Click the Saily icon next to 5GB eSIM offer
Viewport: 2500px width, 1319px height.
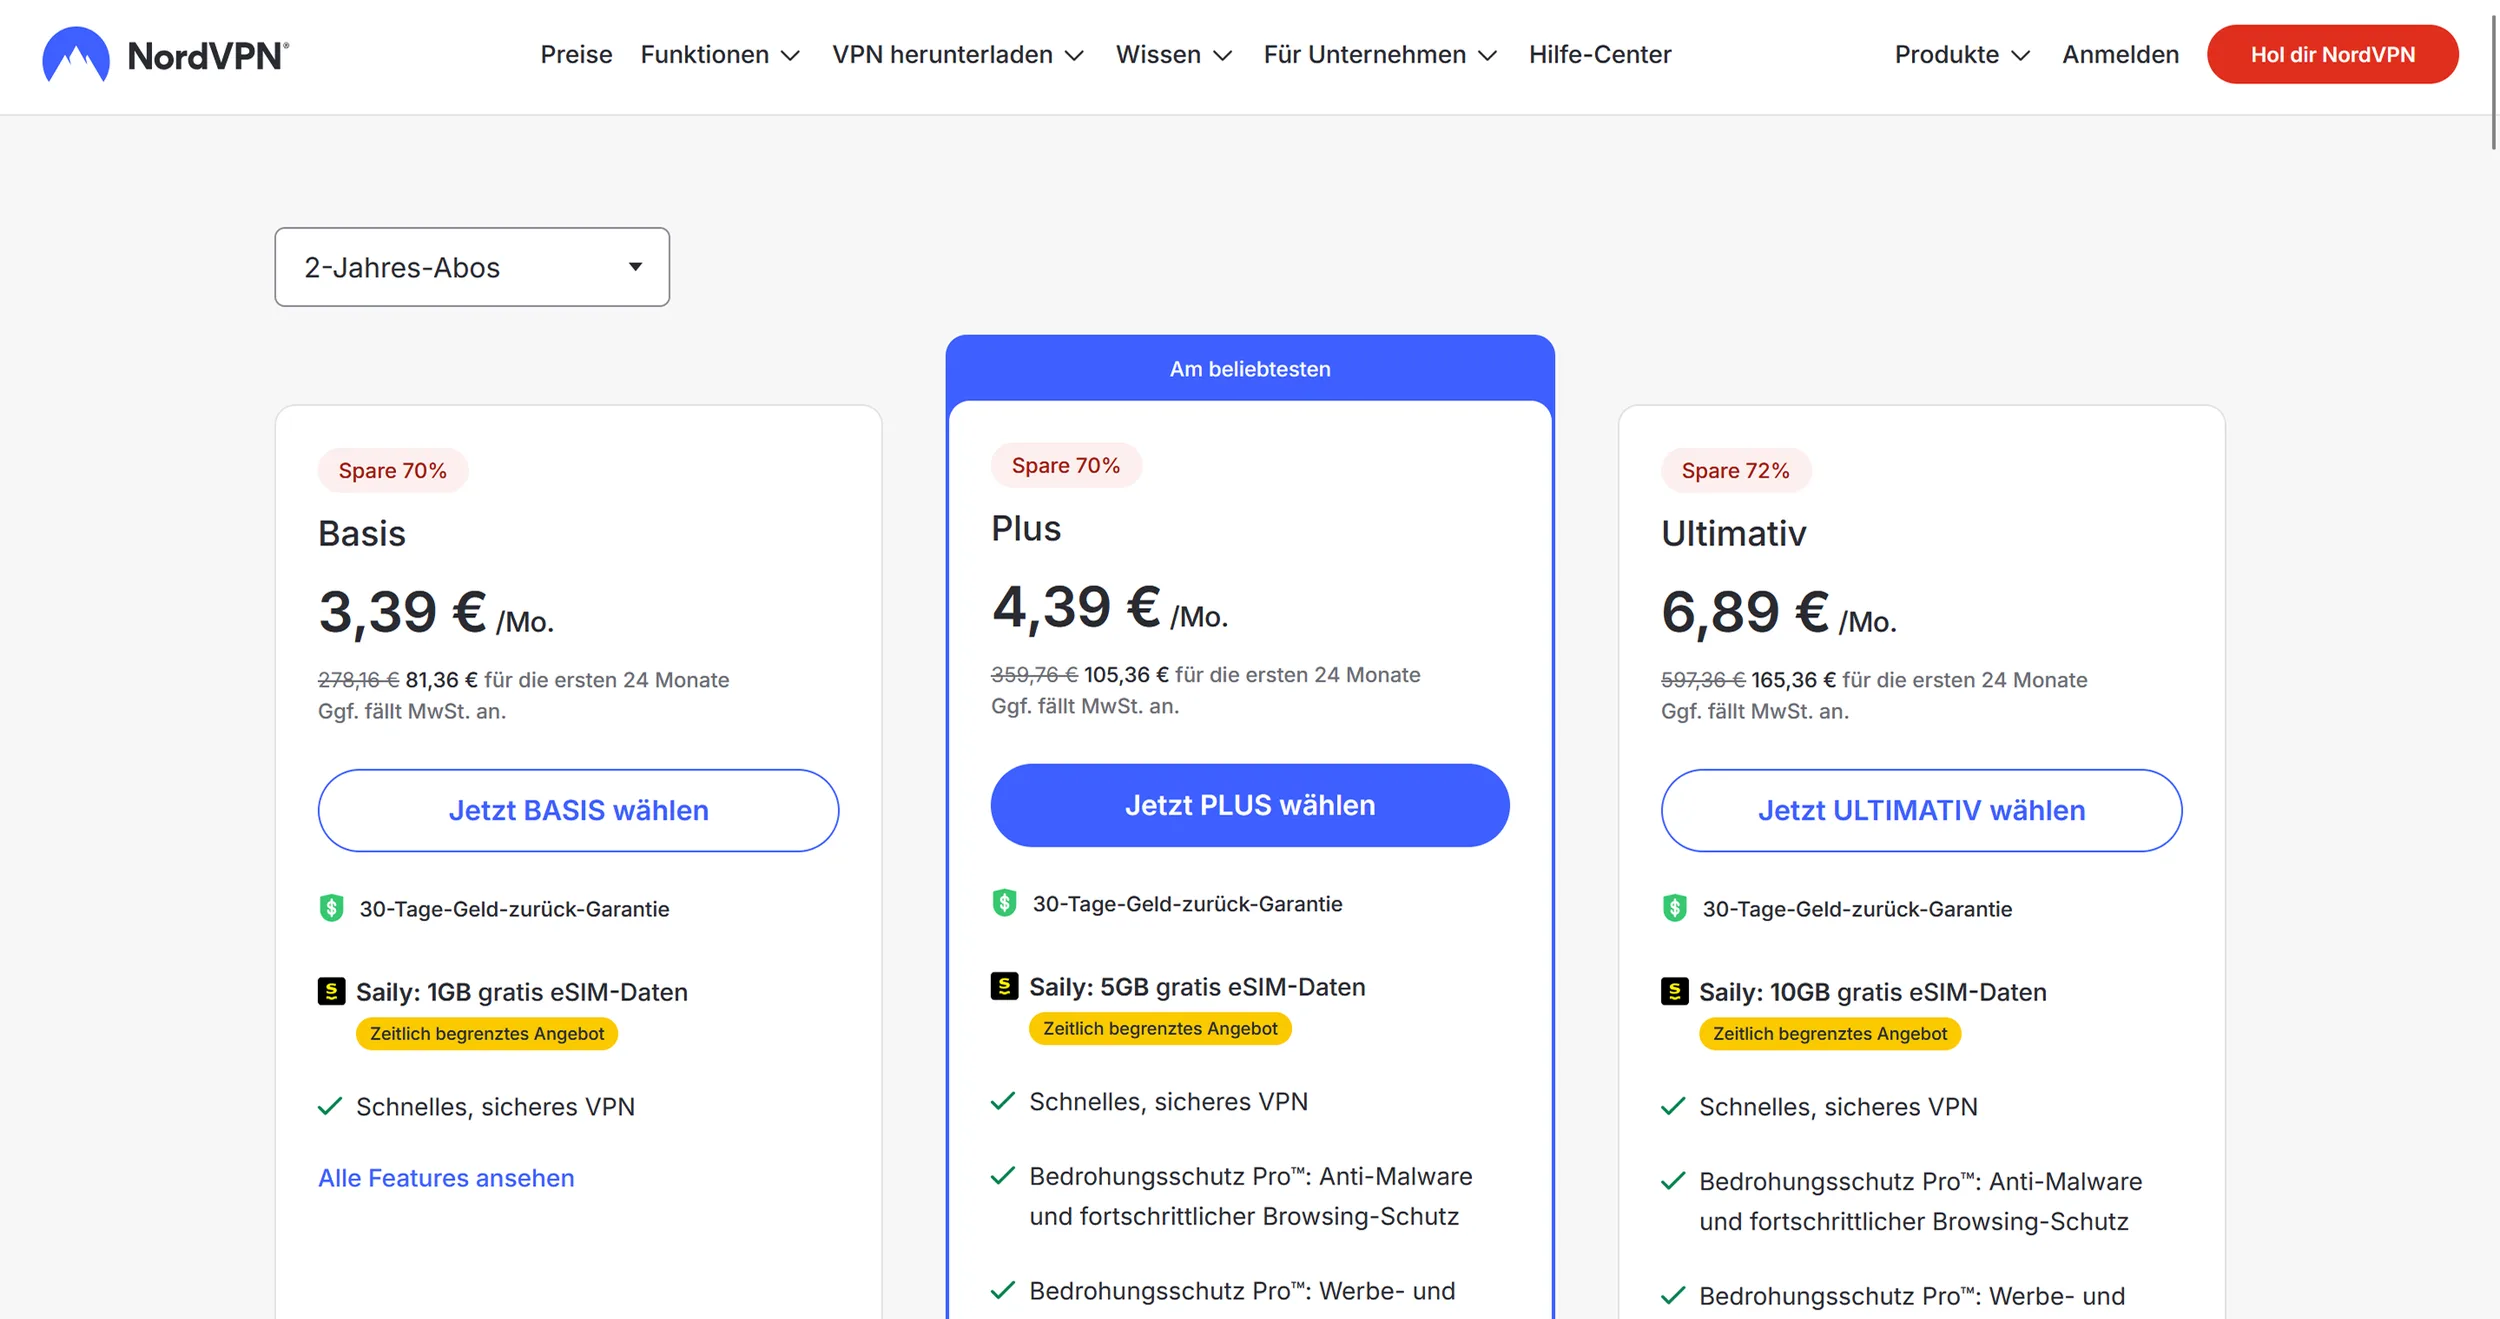coord(1004,986)
